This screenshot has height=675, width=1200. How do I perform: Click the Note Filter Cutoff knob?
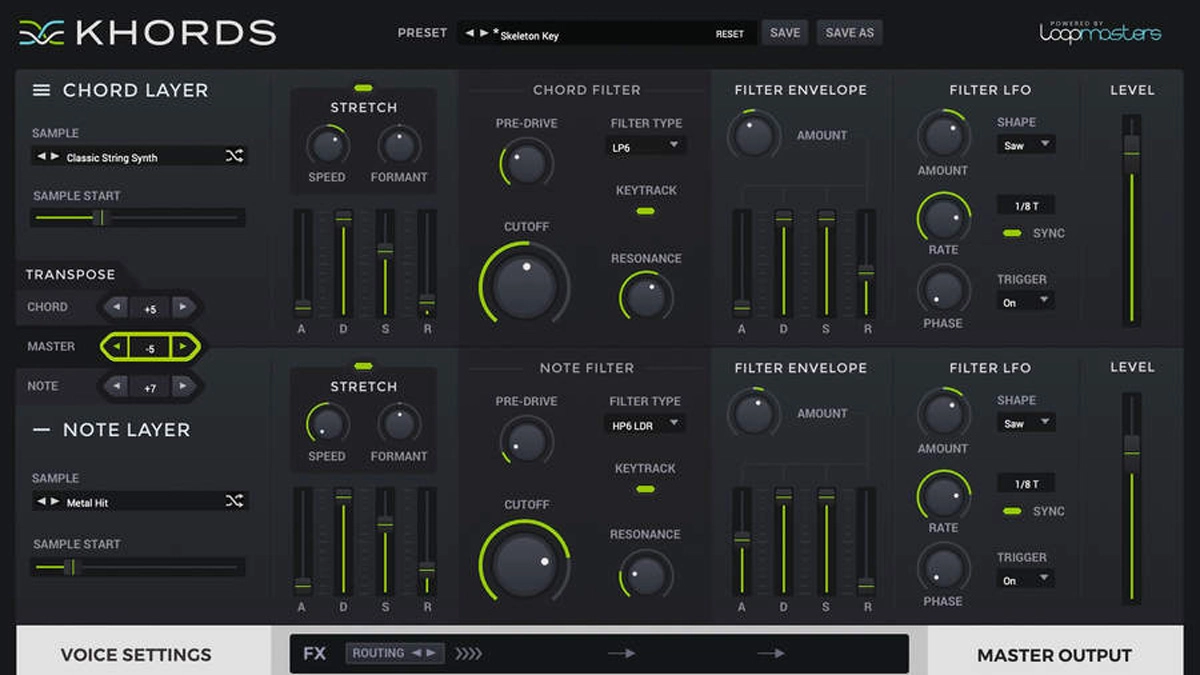click(525, 565)
